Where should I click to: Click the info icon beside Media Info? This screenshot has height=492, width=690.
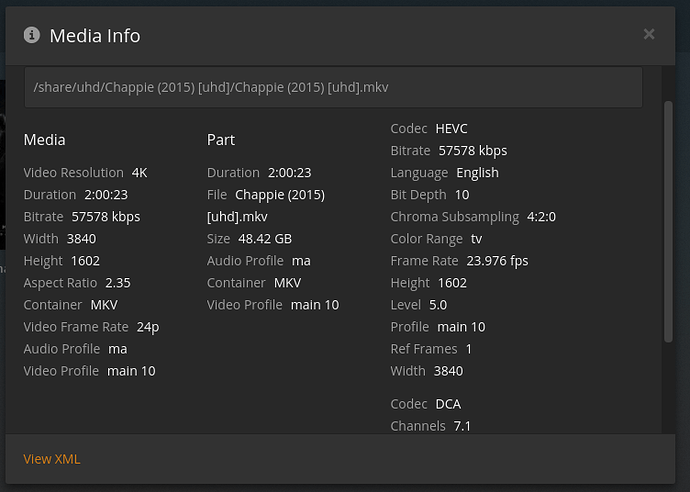[x=31, y=35]
